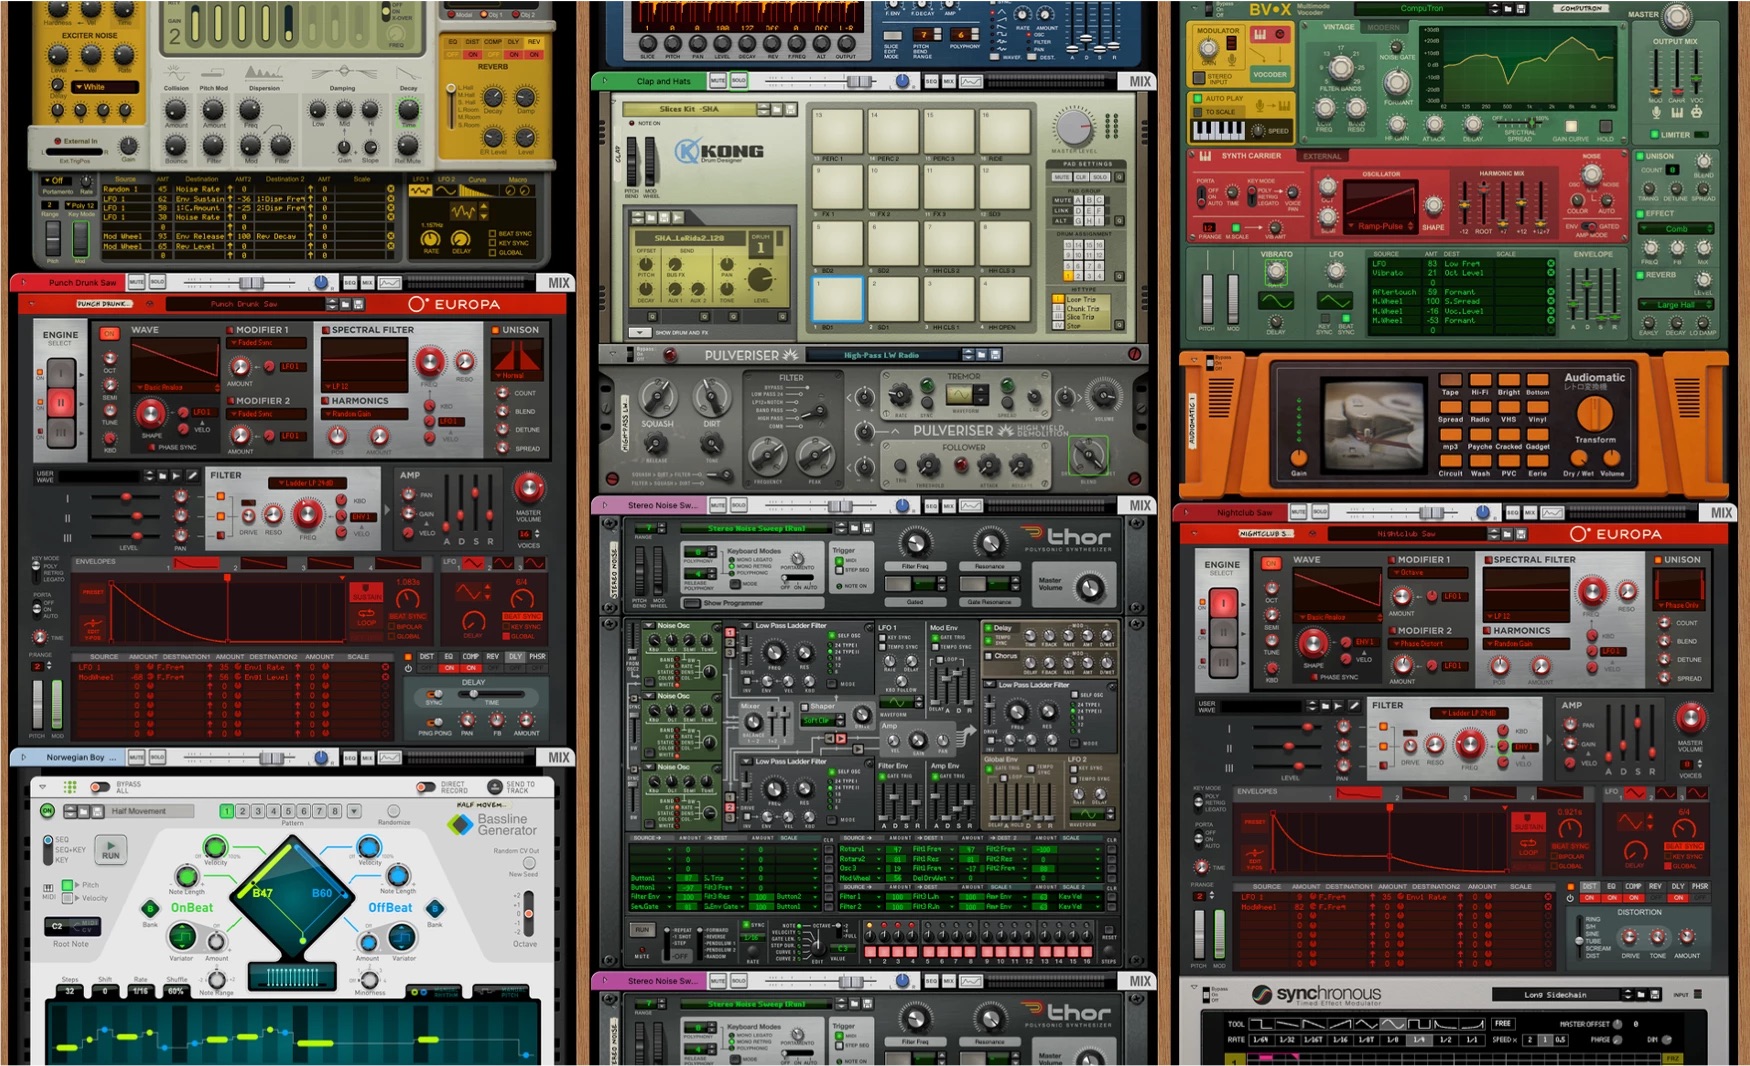Browse patches on Nightclub Saw Europa
Image resolution: width=1750 pixels, height=1066 pixels.
[1508, 534]
